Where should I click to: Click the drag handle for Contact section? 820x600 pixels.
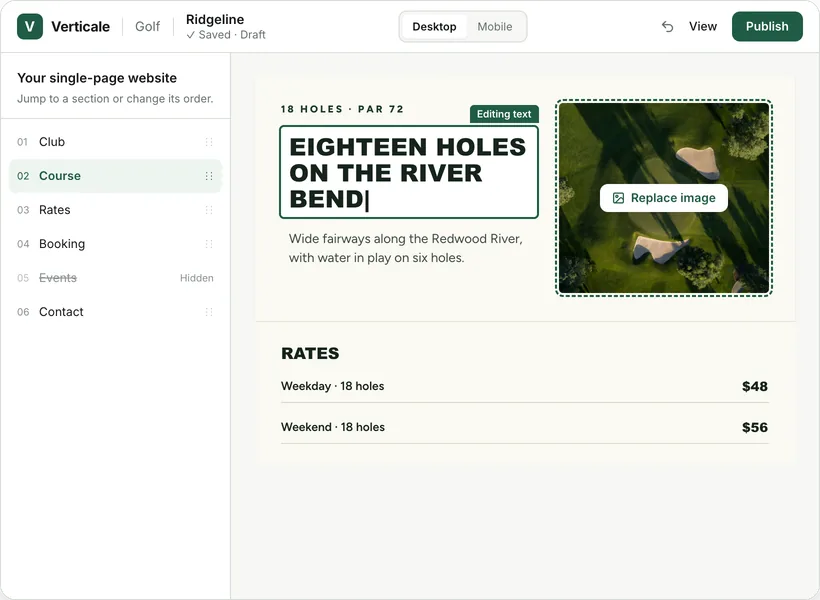[209, 312]
